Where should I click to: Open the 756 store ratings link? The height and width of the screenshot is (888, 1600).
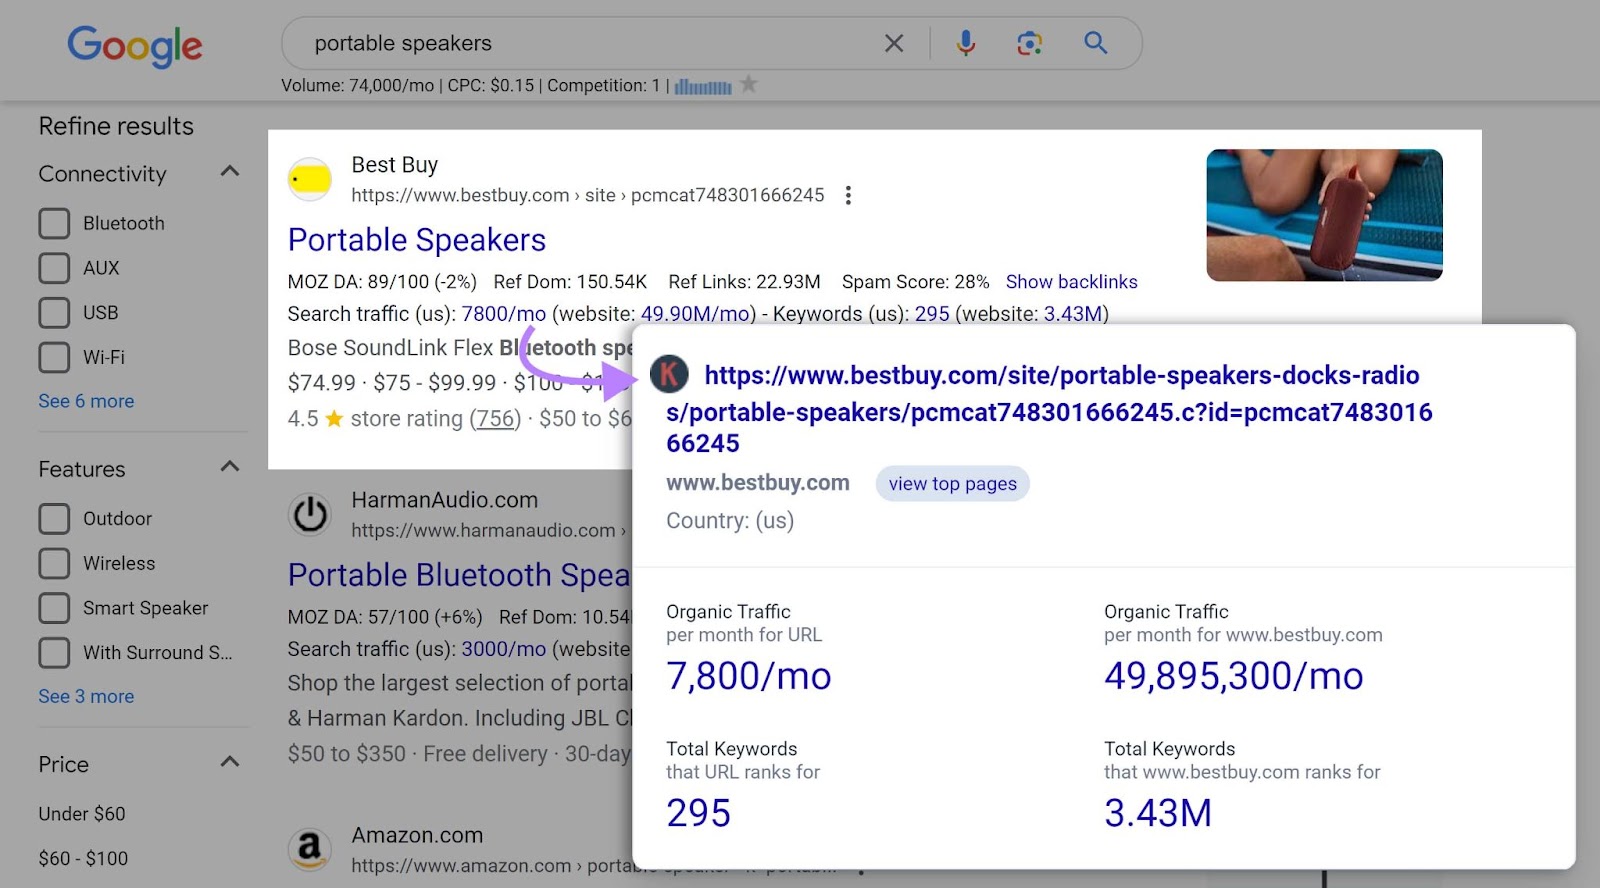click(x=496, y=419)
